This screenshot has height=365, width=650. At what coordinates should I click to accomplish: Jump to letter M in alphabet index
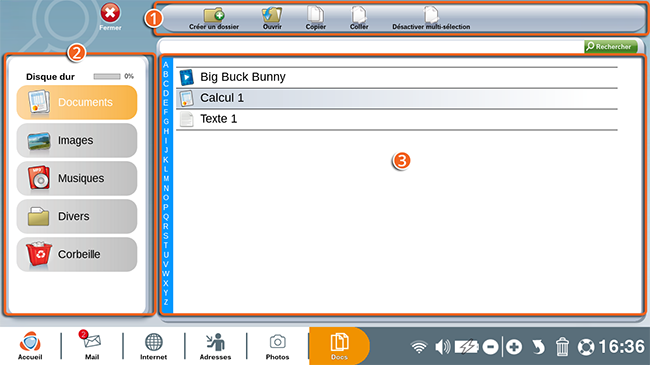[x=166, y=179]
